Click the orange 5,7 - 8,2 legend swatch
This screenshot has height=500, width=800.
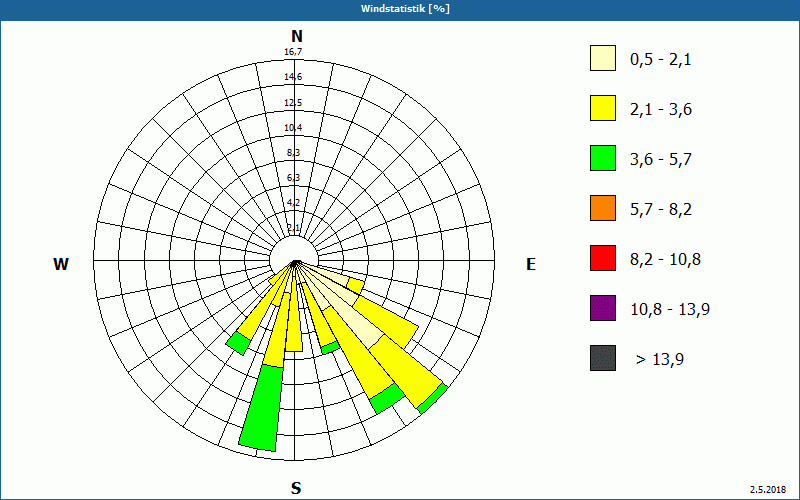(x=603, y=208)
